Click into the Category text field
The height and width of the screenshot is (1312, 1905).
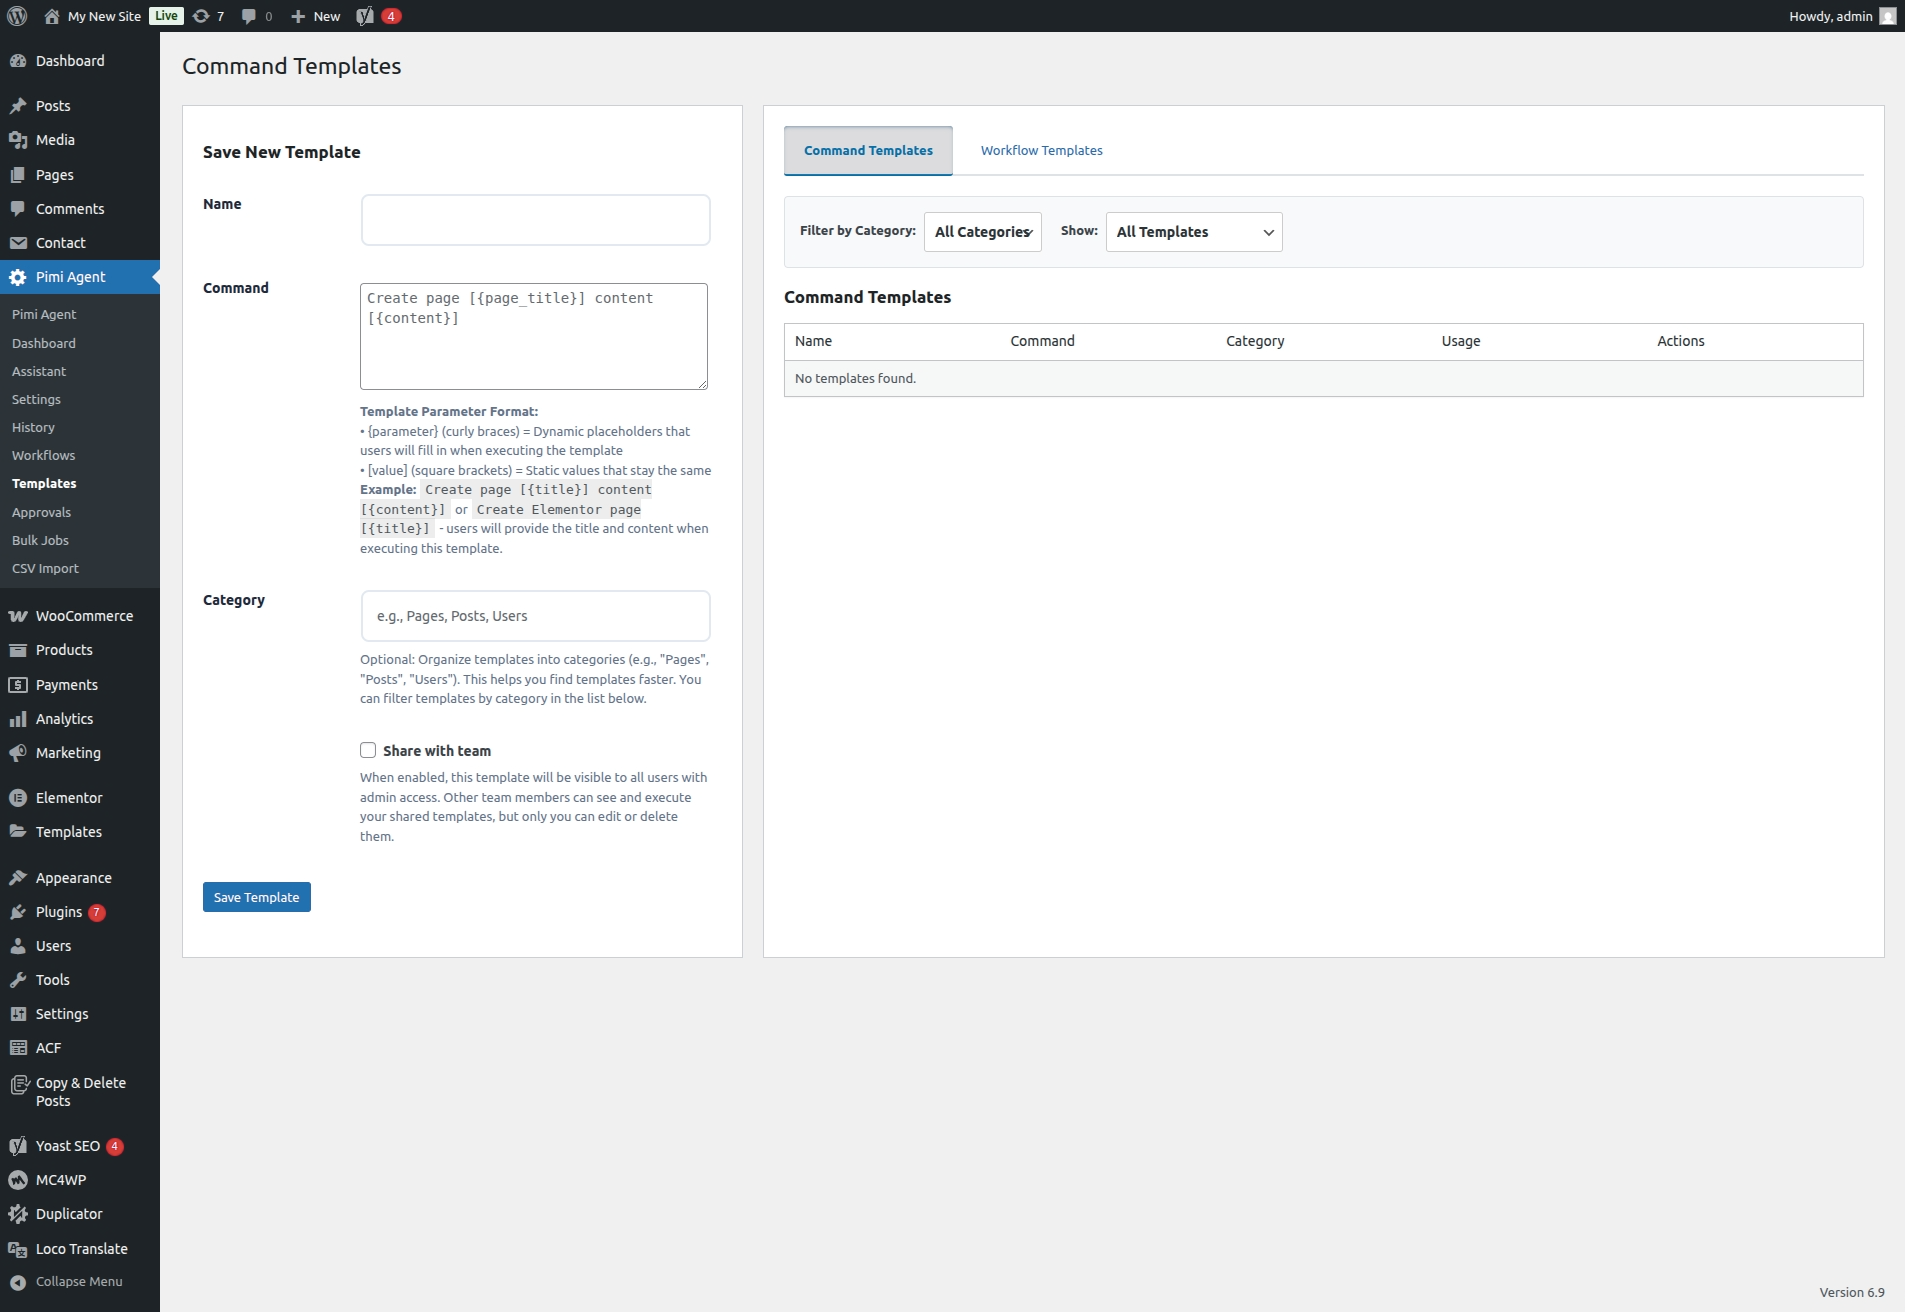536,616
